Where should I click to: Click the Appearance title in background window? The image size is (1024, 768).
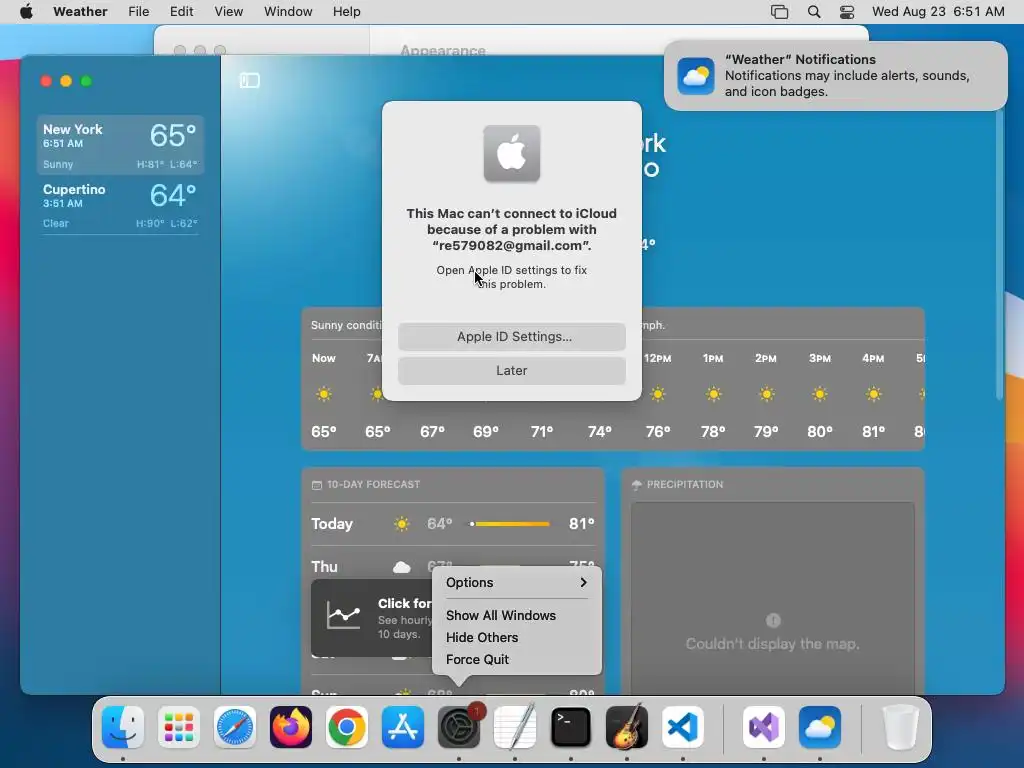click(x=443, y=50)
